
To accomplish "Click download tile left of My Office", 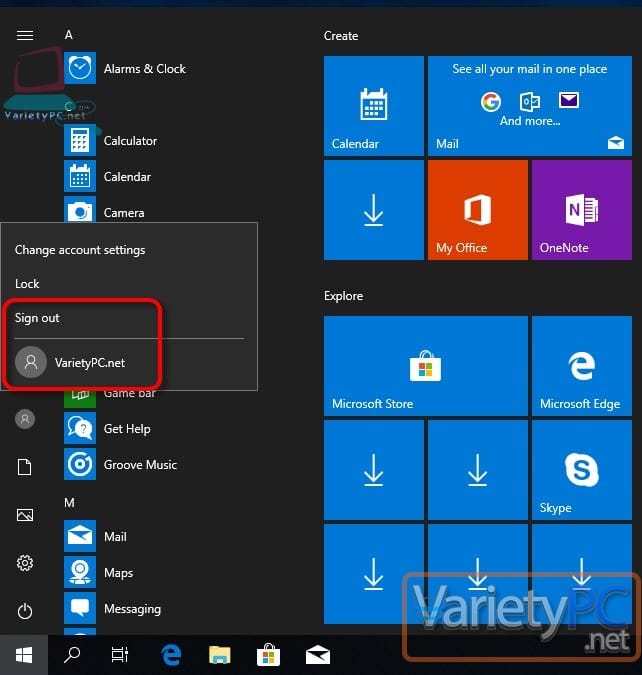I will [373, 210].
